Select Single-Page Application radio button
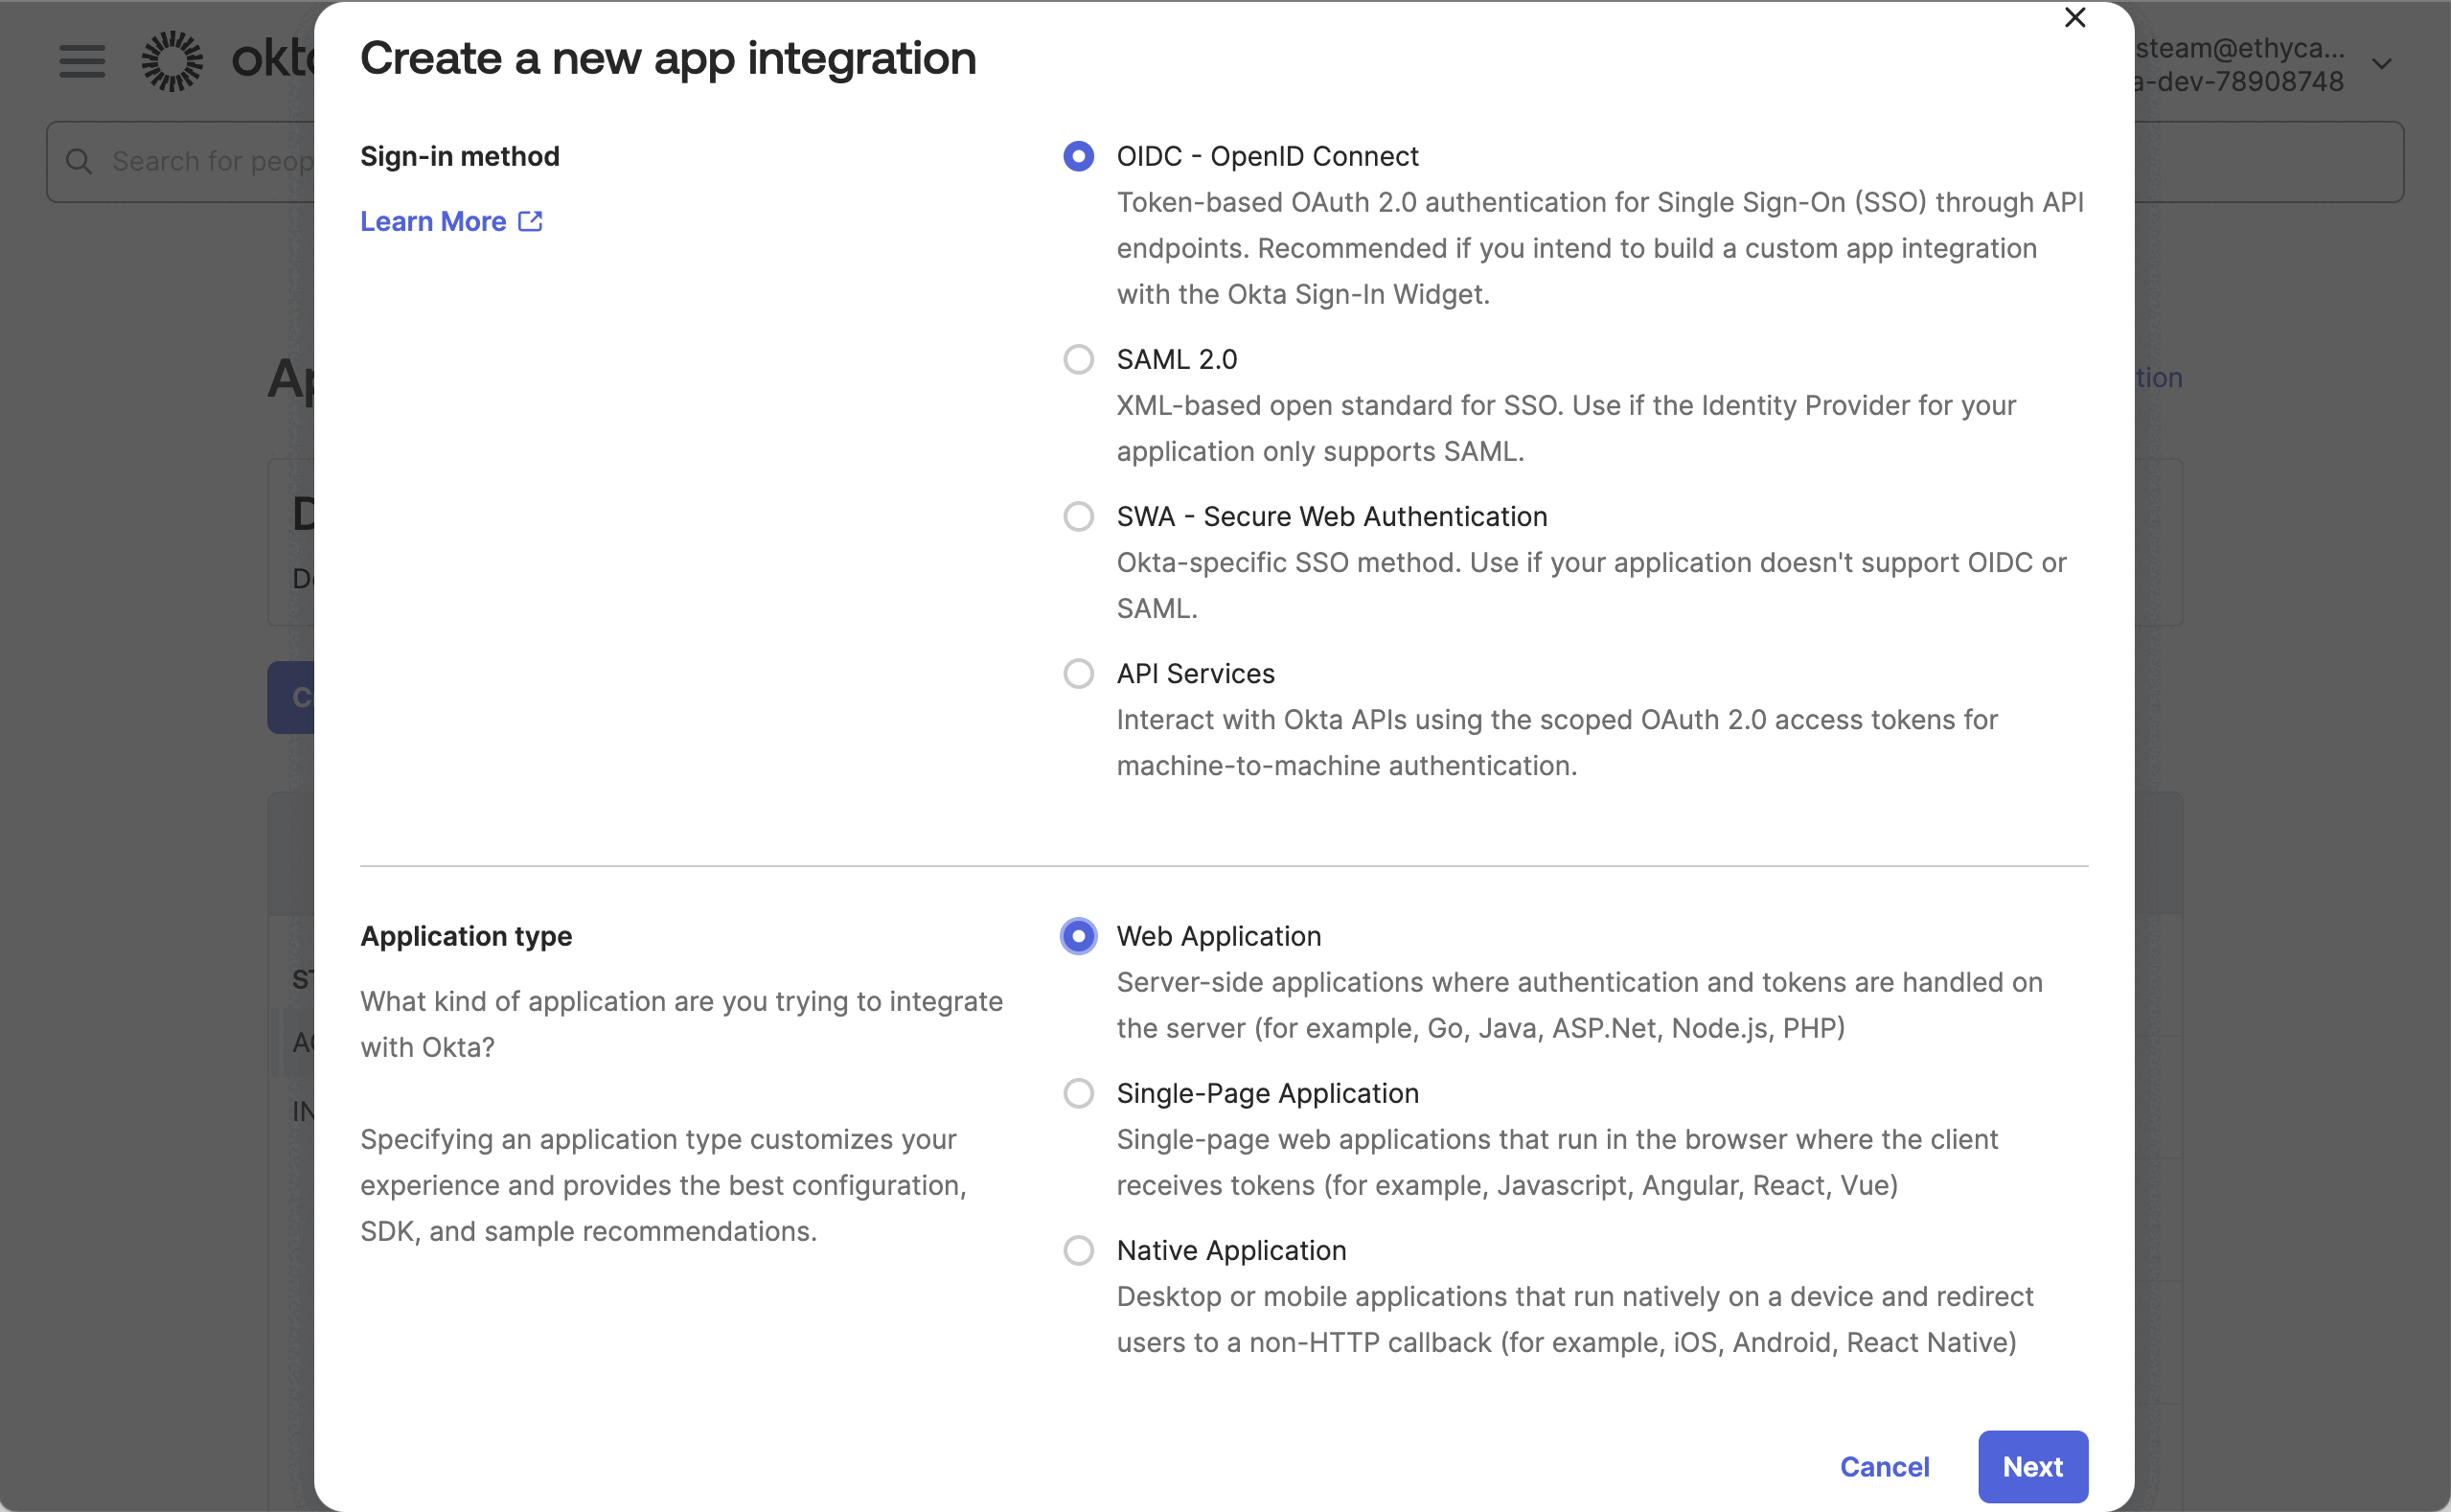Image resolution: width=2451 pixels, height=1512 pixels. pyautogui.click(x=1078, y=1093)
